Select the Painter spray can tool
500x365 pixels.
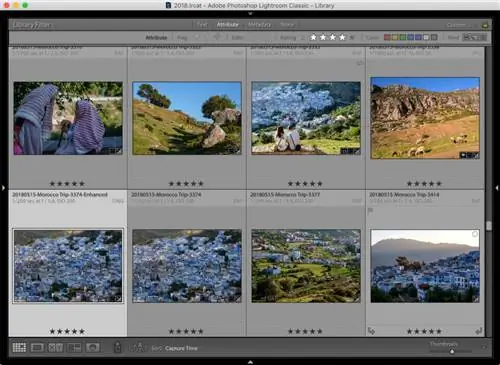[117, 347]
